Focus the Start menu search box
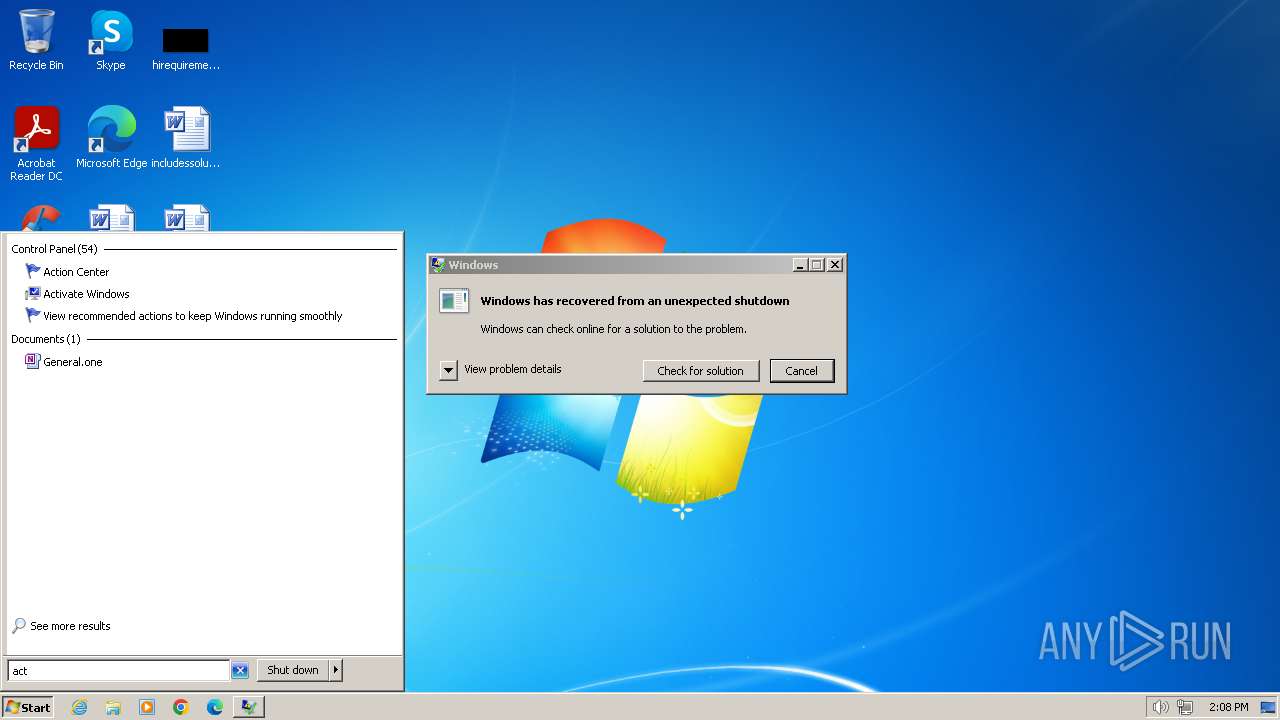 [x=118, y=671]
